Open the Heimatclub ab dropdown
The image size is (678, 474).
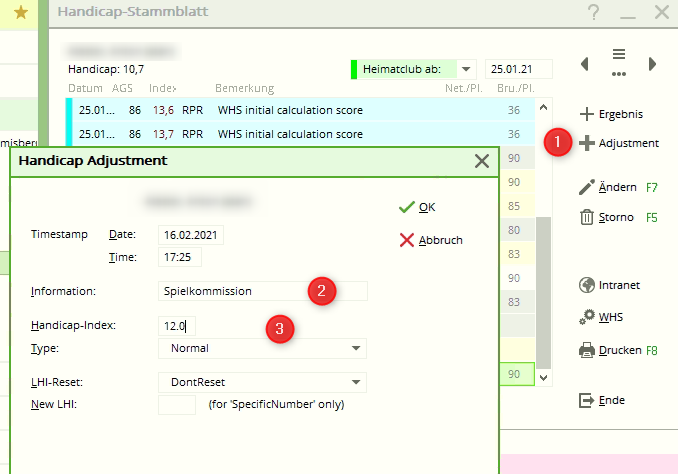(466, 69)
